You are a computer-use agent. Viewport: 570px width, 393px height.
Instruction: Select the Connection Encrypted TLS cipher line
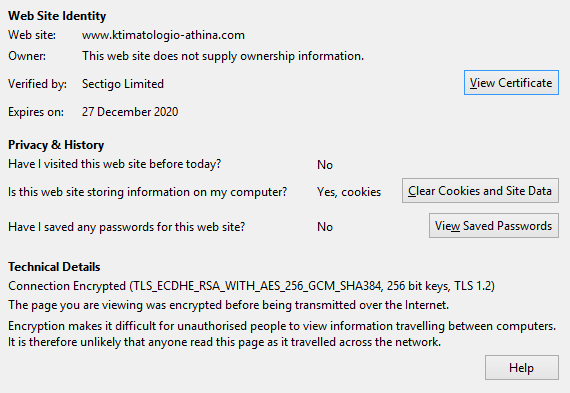point(252,286)
